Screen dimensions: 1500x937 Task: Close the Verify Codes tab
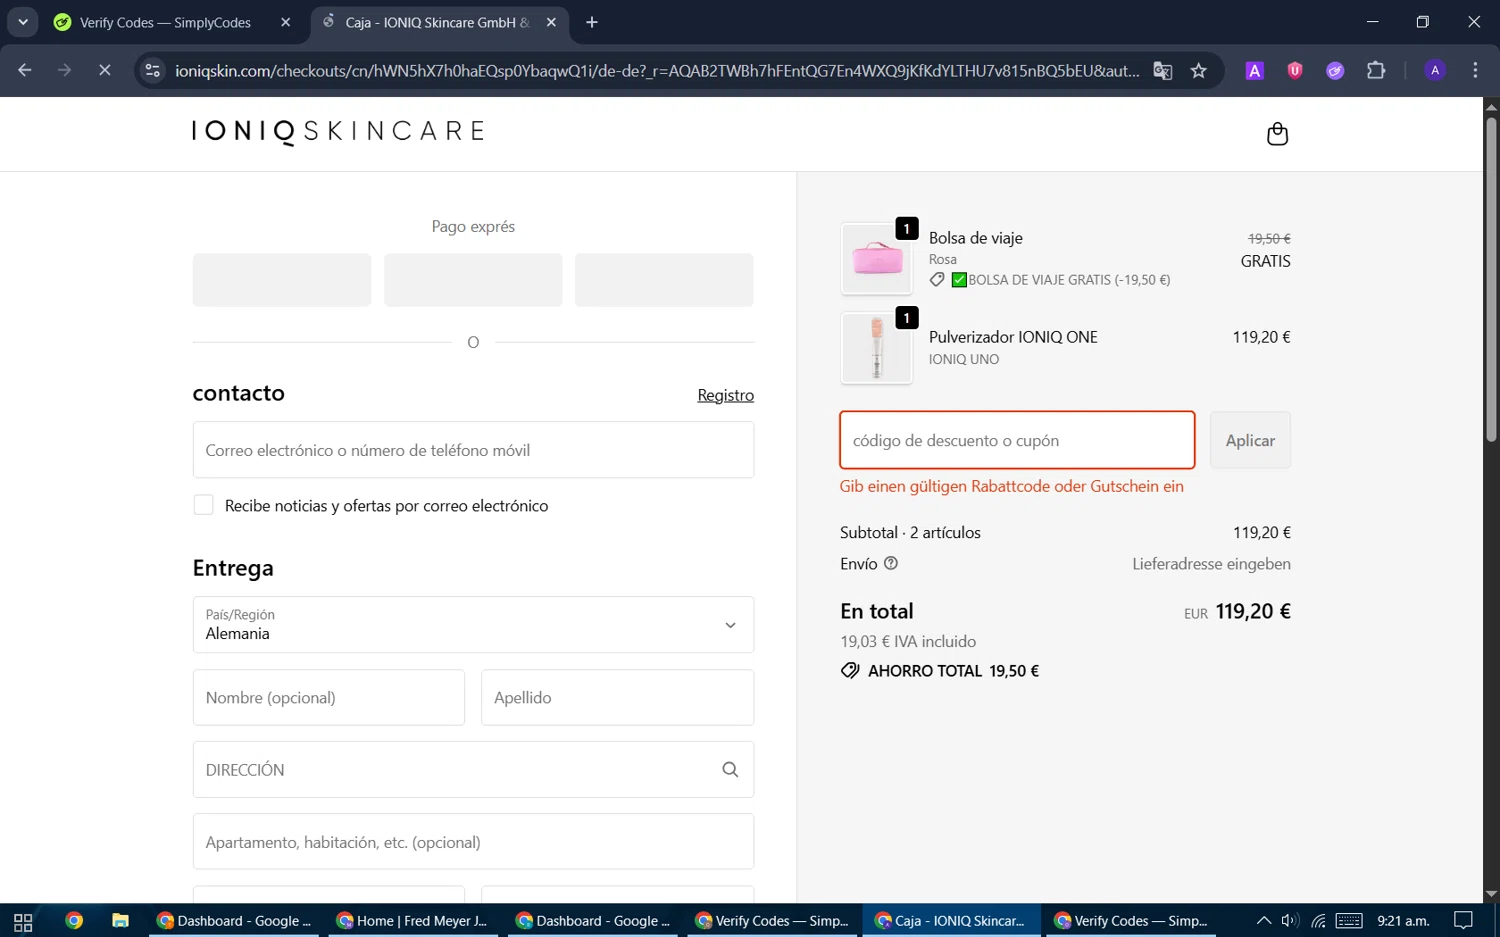coord(285,22)
